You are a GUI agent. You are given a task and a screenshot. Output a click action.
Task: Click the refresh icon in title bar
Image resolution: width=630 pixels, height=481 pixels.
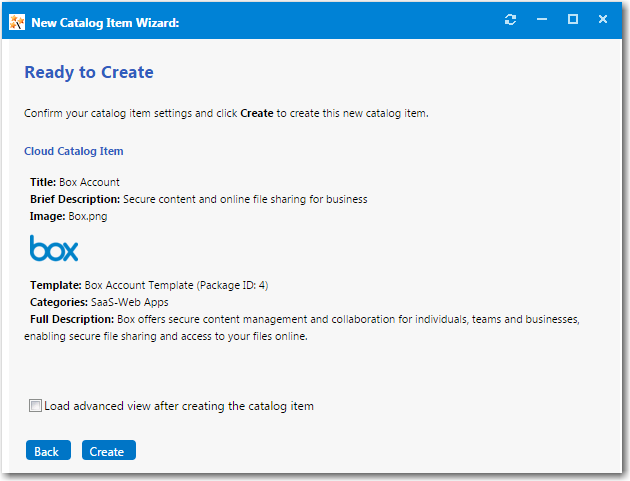click(511, 20)
